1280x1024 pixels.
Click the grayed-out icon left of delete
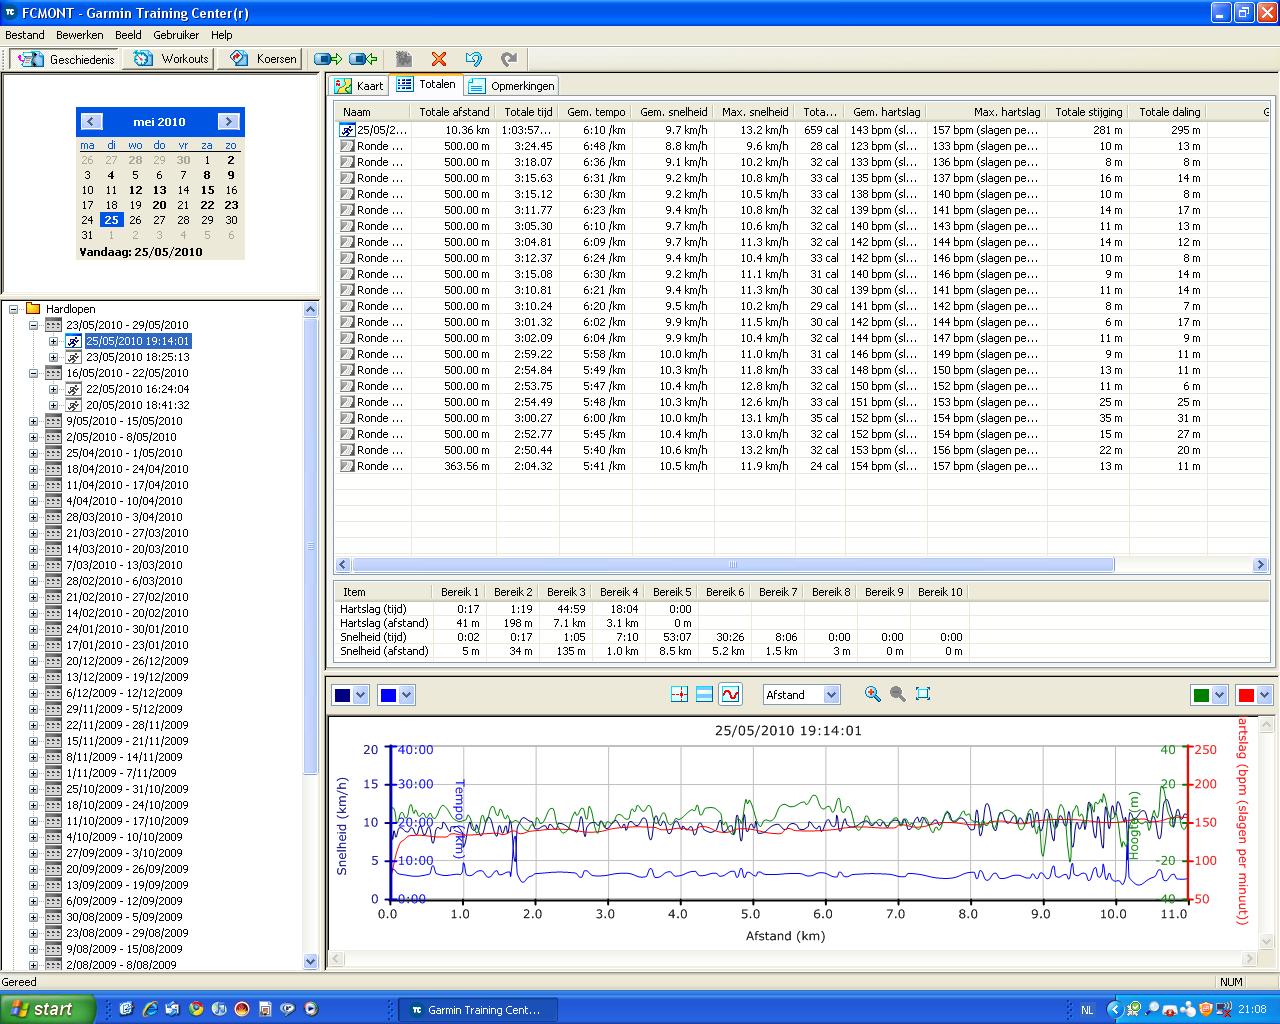pos(404,59)
